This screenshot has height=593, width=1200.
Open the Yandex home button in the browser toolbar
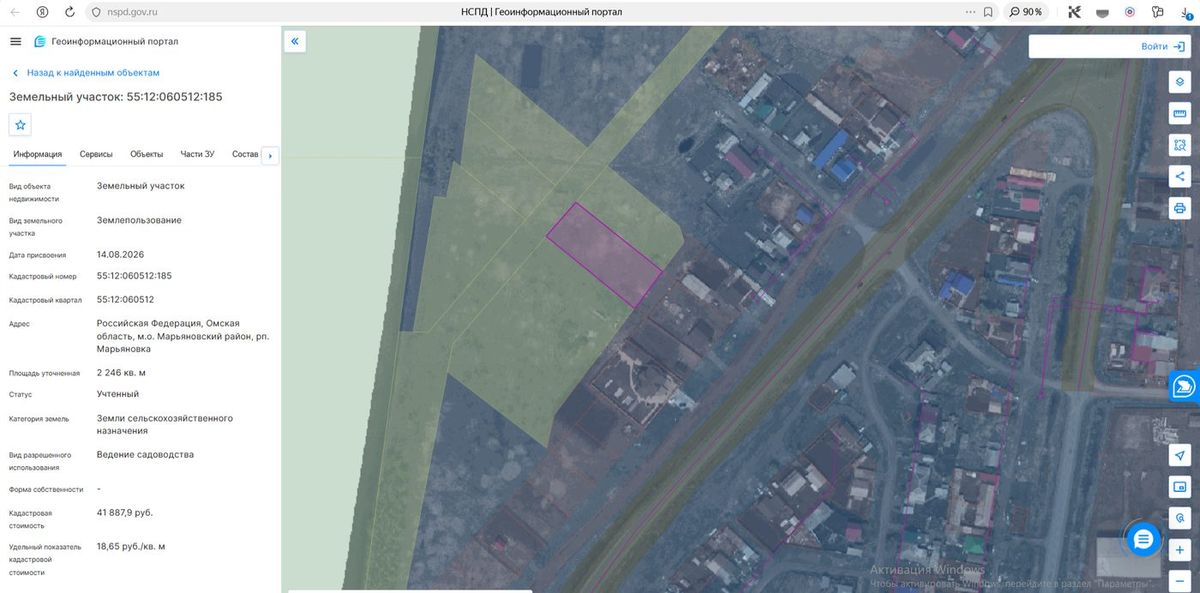(42, 12)
